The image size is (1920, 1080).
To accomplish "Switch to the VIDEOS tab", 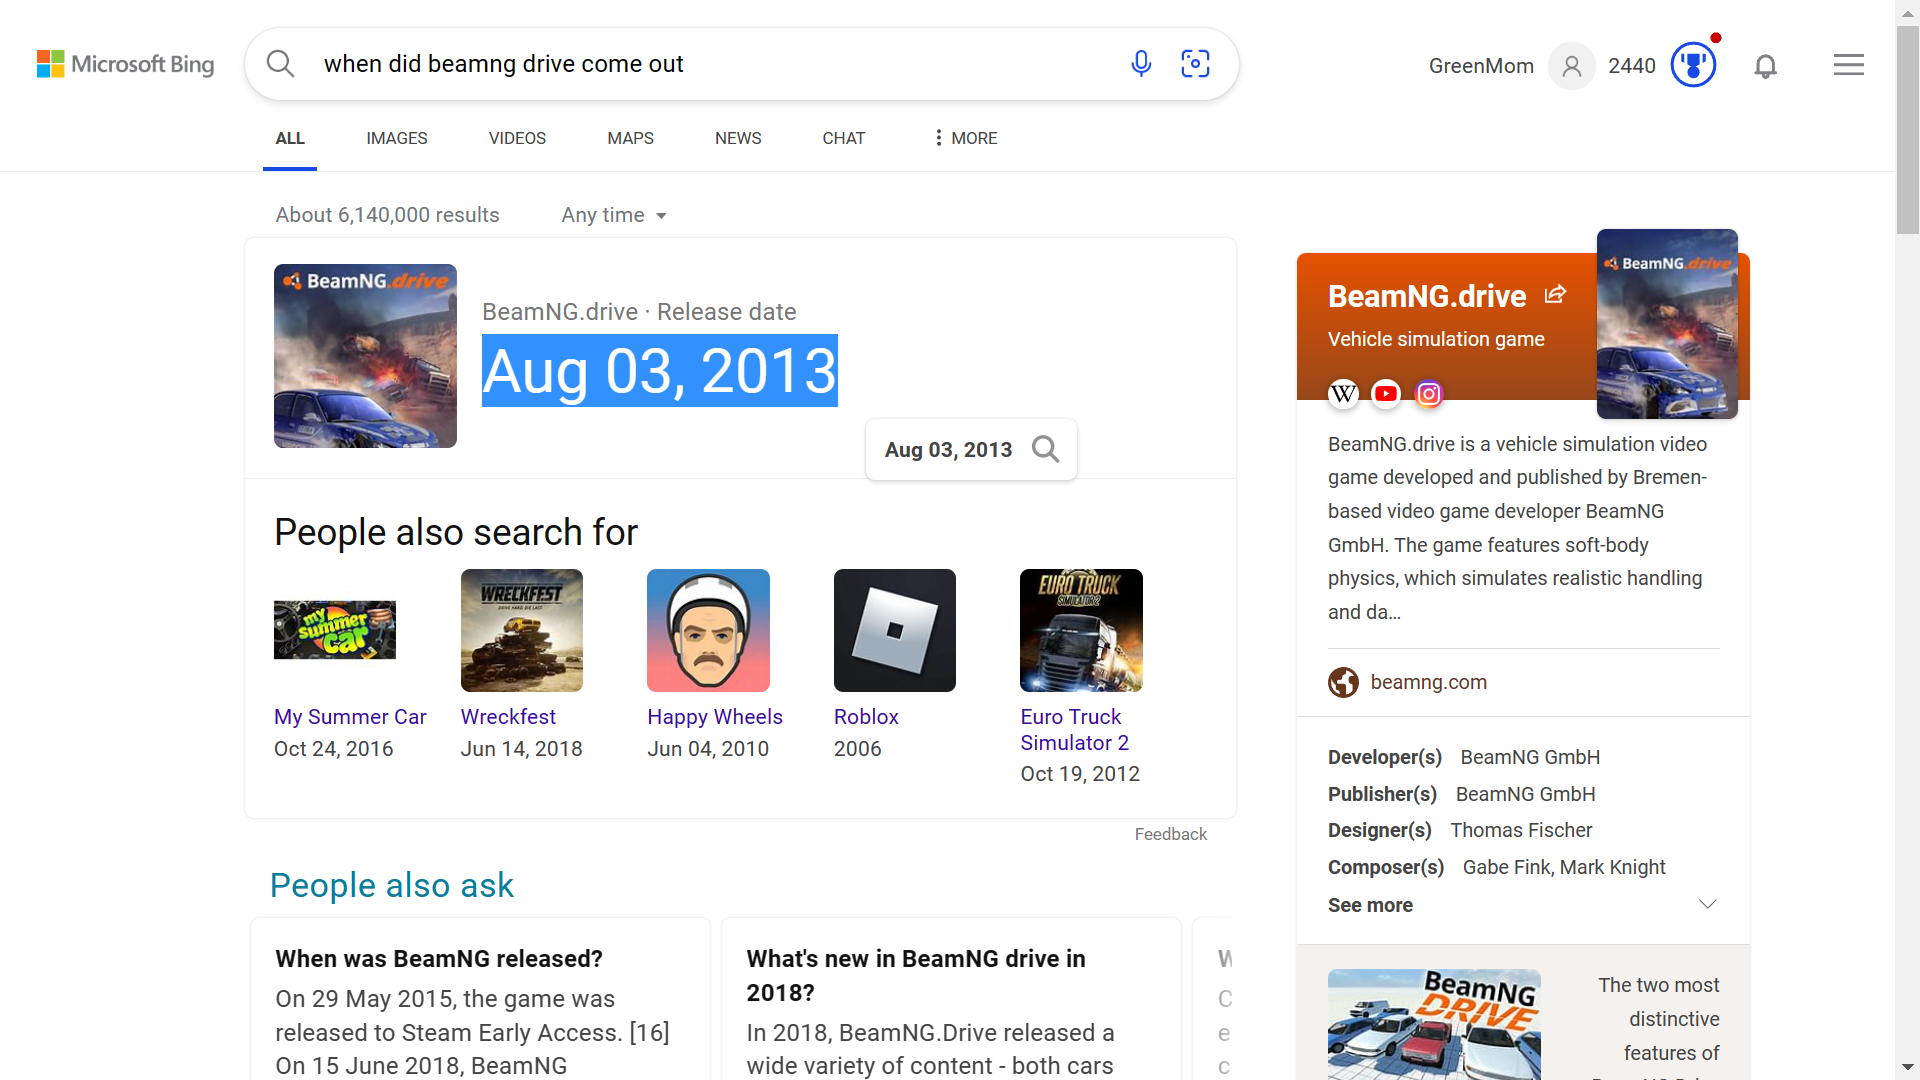I will tap(517, 138).
